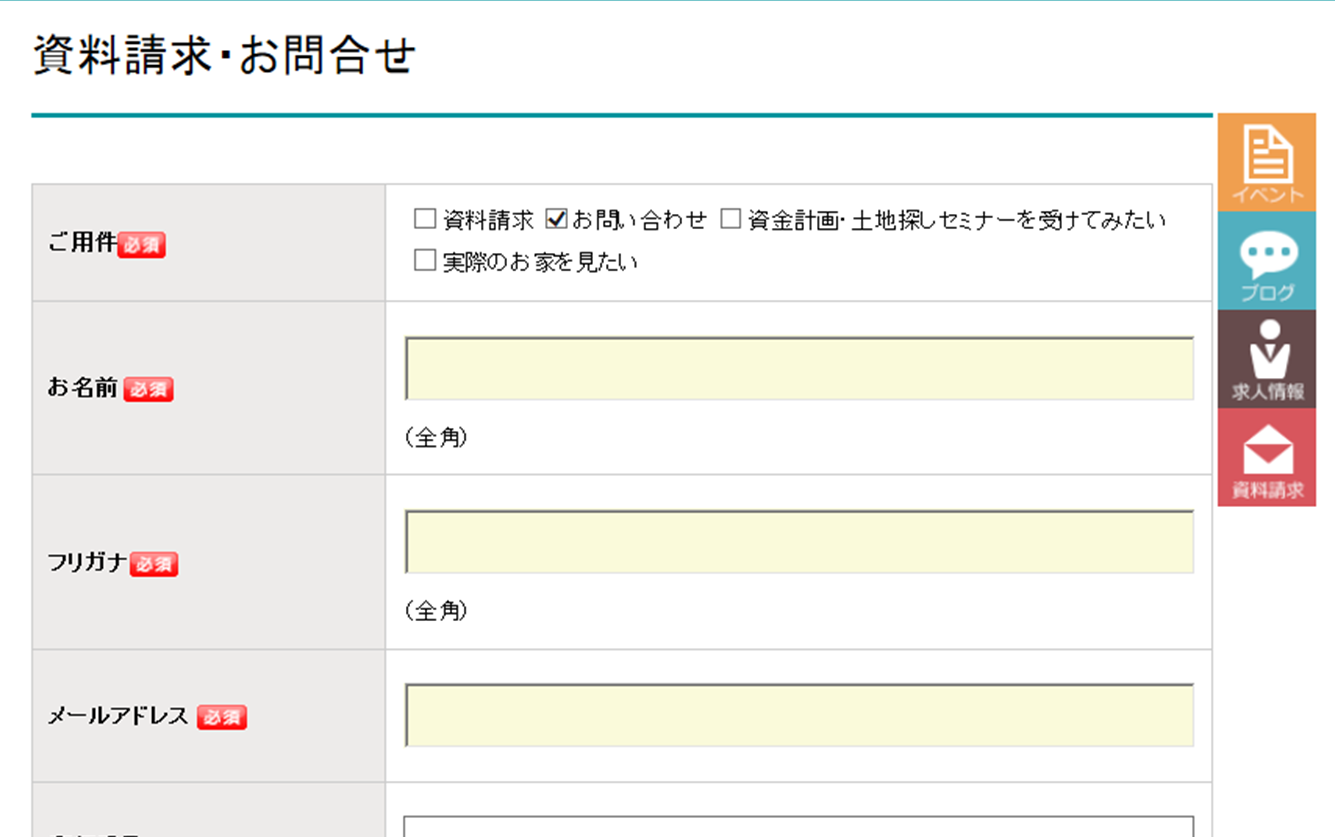The width and height of the screenshot is (1335, 837).
Task: Focus the お名前 text field
Action: tap(798, 369)
